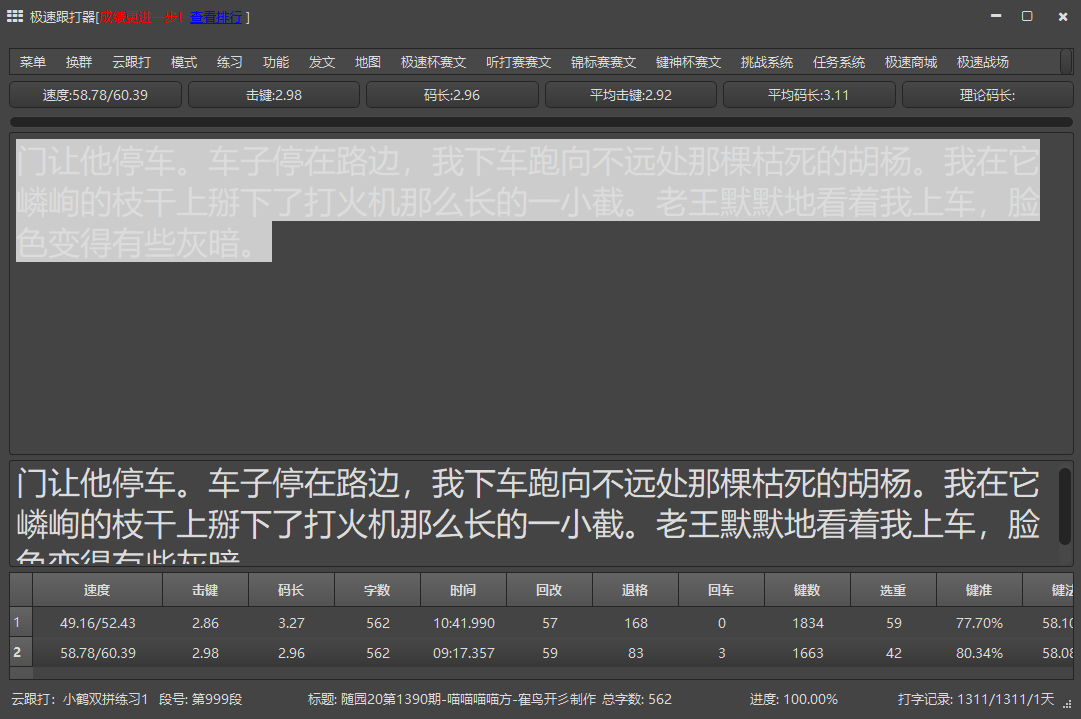Viewport: 1081px width, 719px height.
Task: Open the 模式 menu
Action: pyautogui.click(x=184, y=62)
